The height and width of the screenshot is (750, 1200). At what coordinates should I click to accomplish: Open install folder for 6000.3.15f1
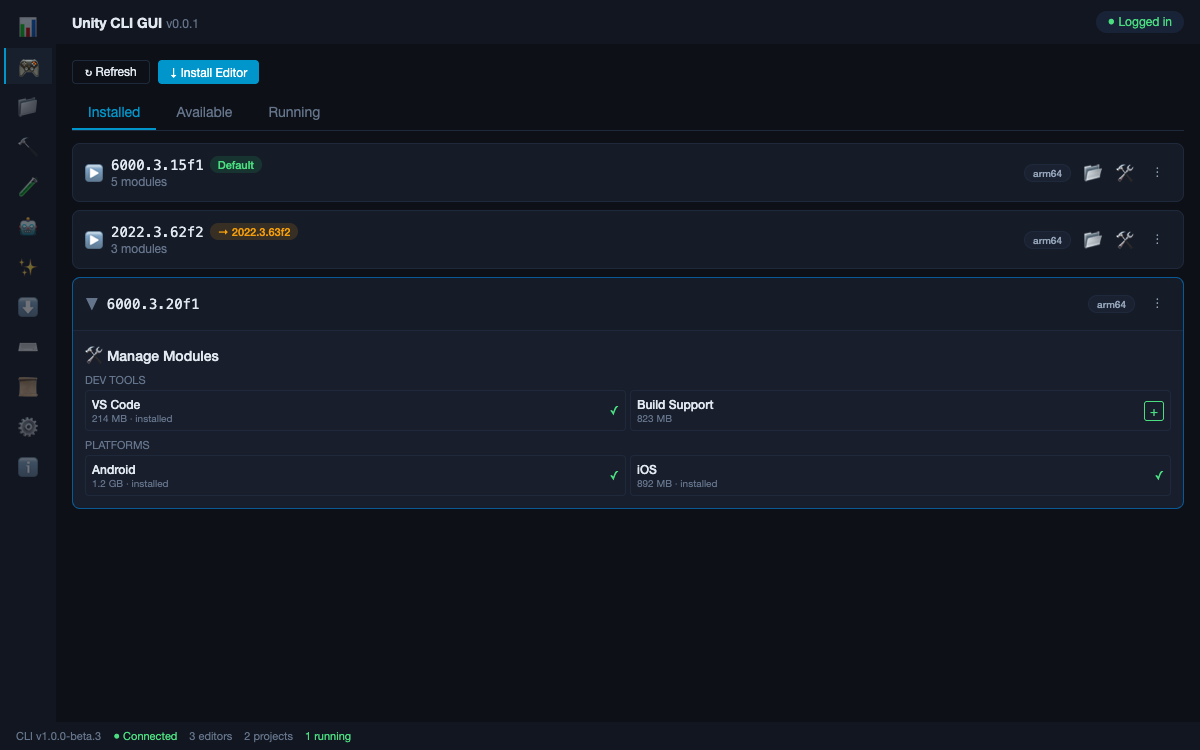pyautogui.click(x=1093, y=173)
